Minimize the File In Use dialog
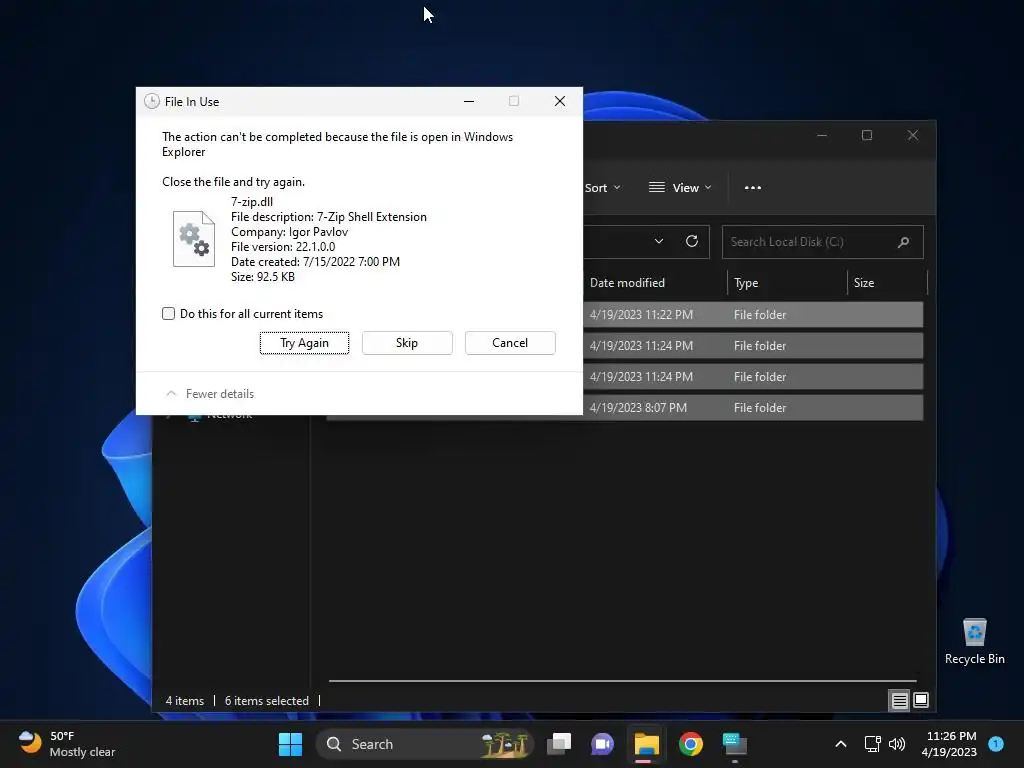Viewport: 1024px width, 768px height. click(469, 101)
